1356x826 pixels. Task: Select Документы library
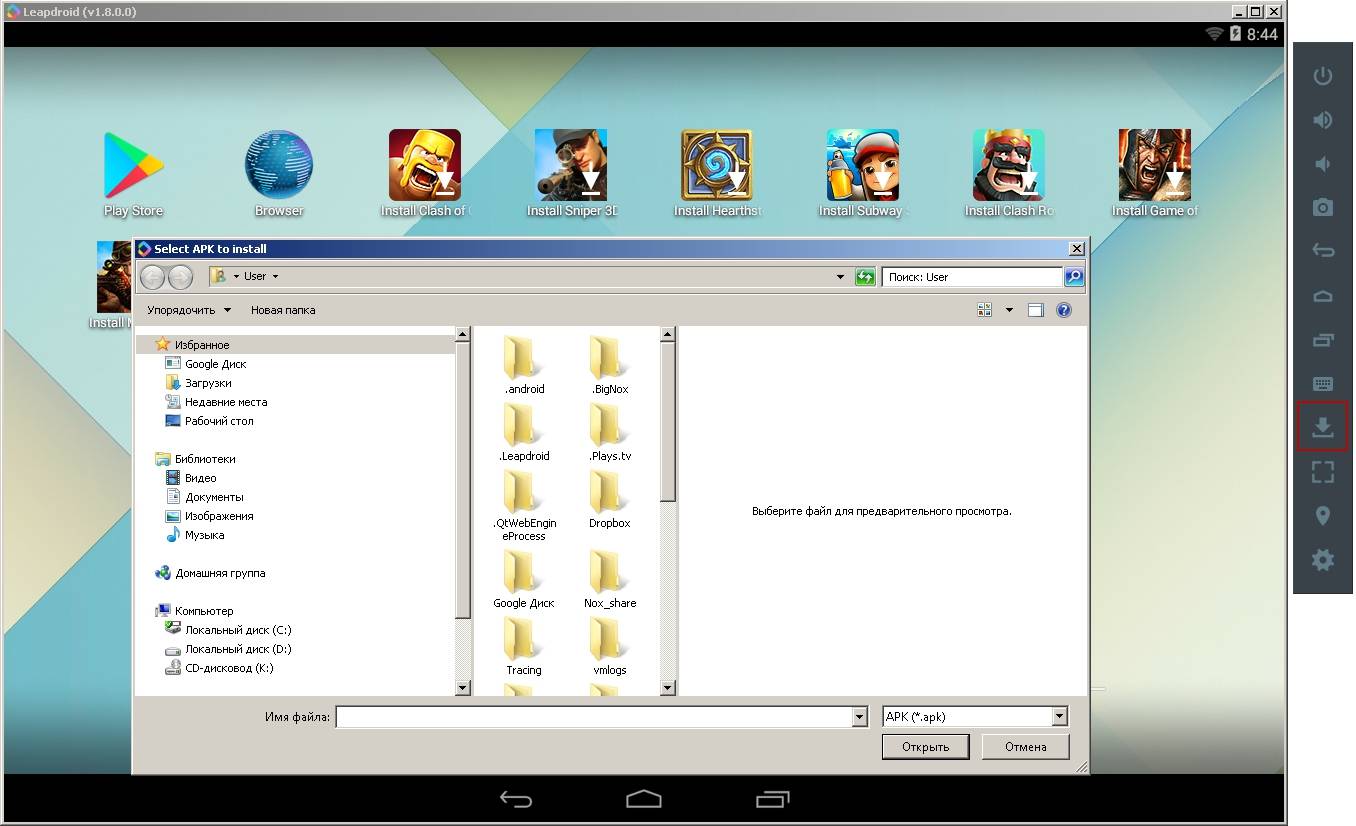(x=214, y=497)
